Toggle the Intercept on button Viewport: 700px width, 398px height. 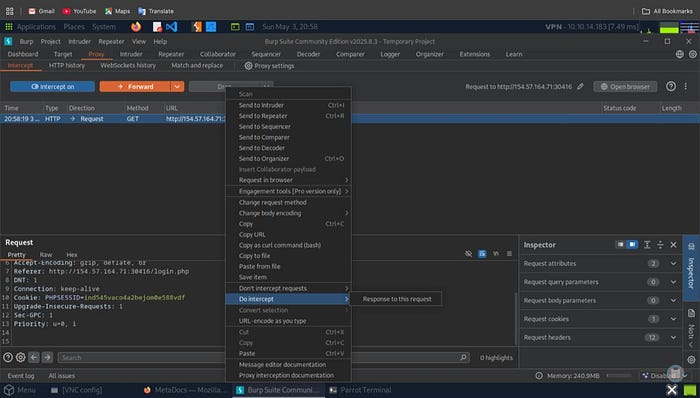53,87
